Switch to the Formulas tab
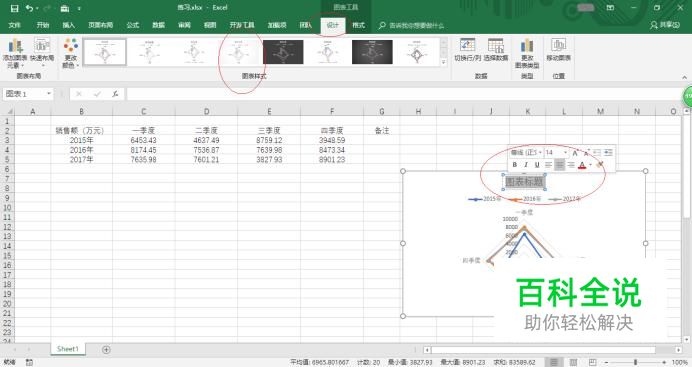 pos(133,25)
